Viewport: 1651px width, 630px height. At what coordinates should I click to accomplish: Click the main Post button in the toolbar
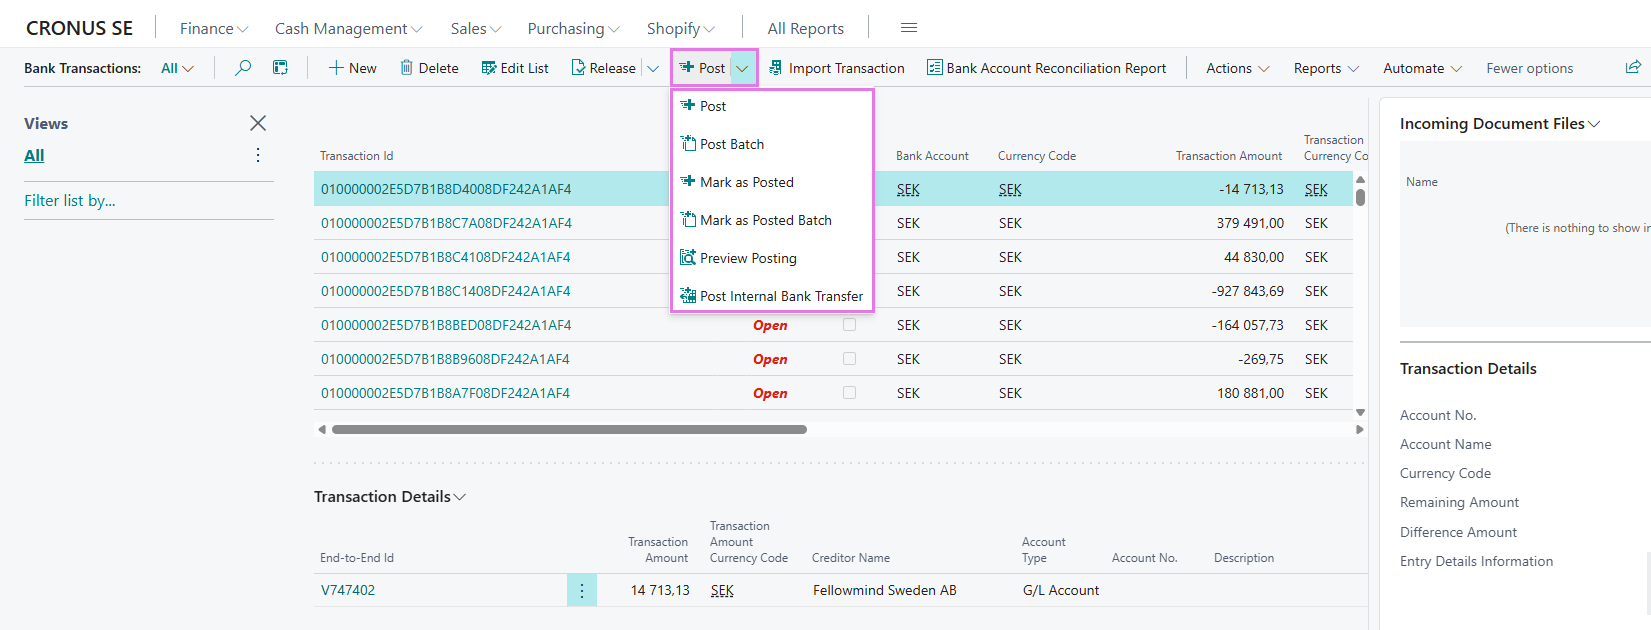tap(703, 68)
